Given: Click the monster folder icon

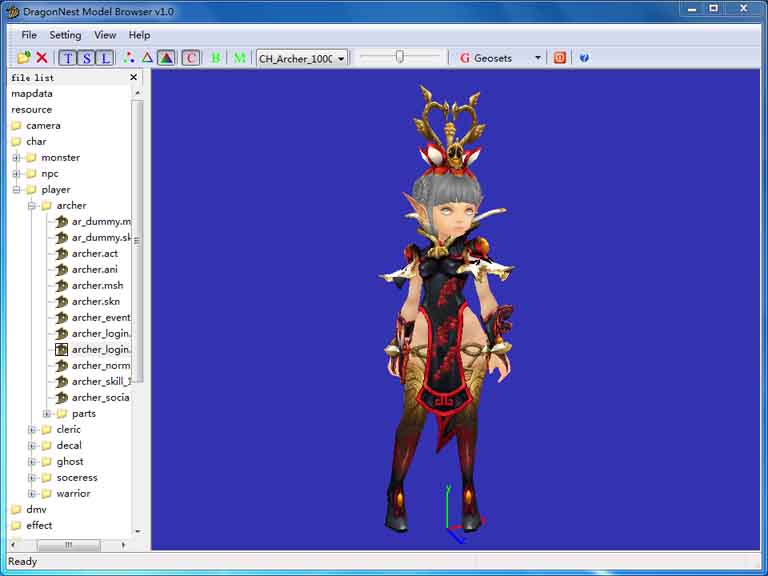Looking at the screenshot, I should 31,158.
